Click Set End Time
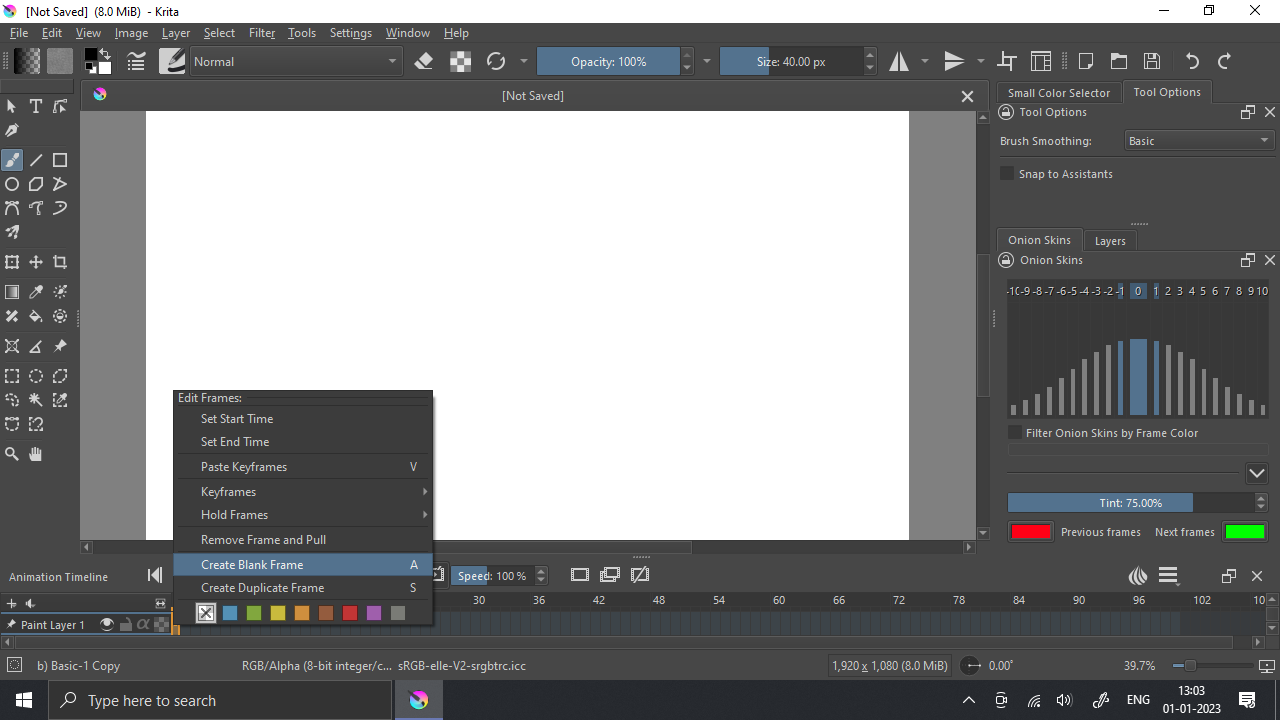The image size is (1280, 720). [x=303, y=442]
